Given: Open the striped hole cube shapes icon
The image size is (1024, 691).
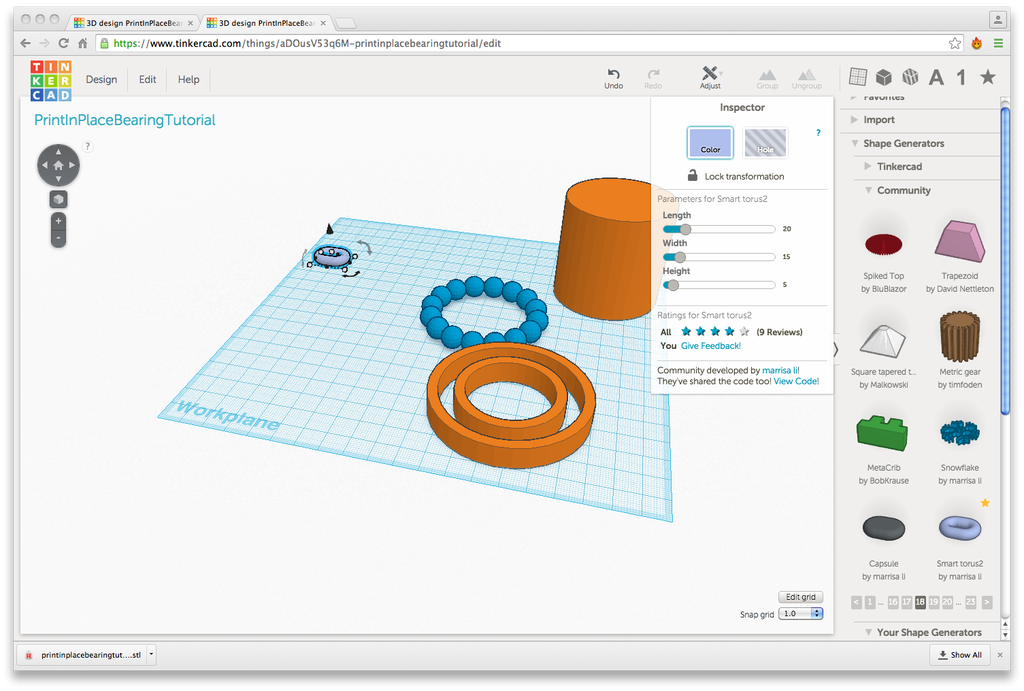Looking at the screenshot, I should (910, 77).
